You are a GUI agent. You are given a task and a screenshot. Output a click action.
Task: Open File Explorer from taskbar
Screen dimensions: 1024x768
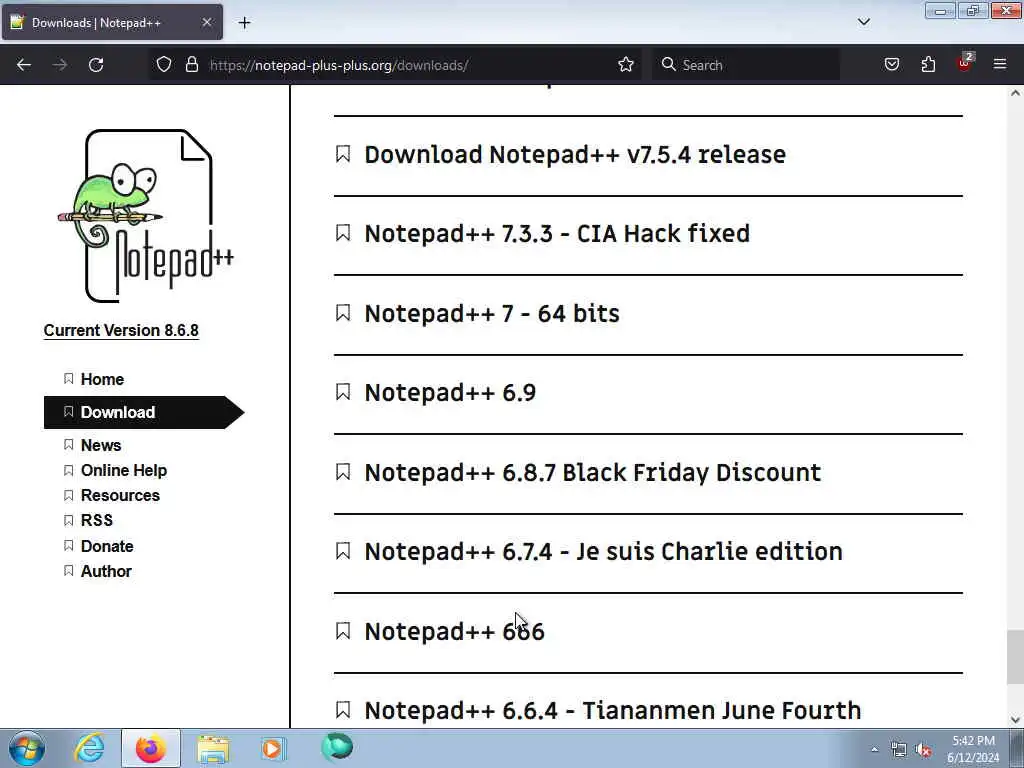213,749
